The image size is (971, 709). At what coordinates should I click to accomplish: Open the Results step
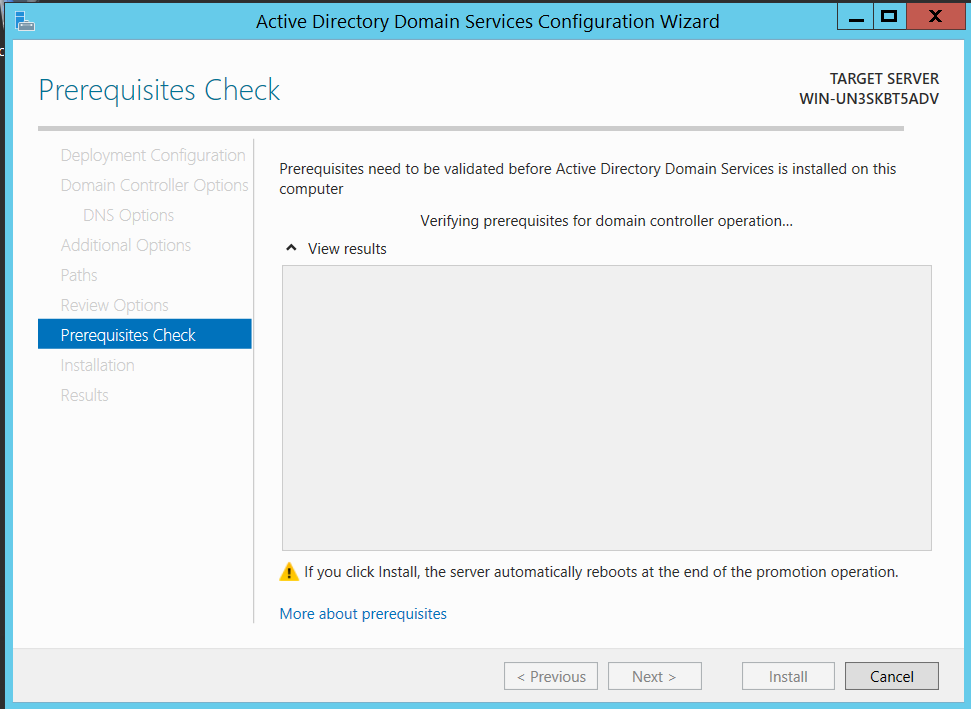[x=84, y=395]
